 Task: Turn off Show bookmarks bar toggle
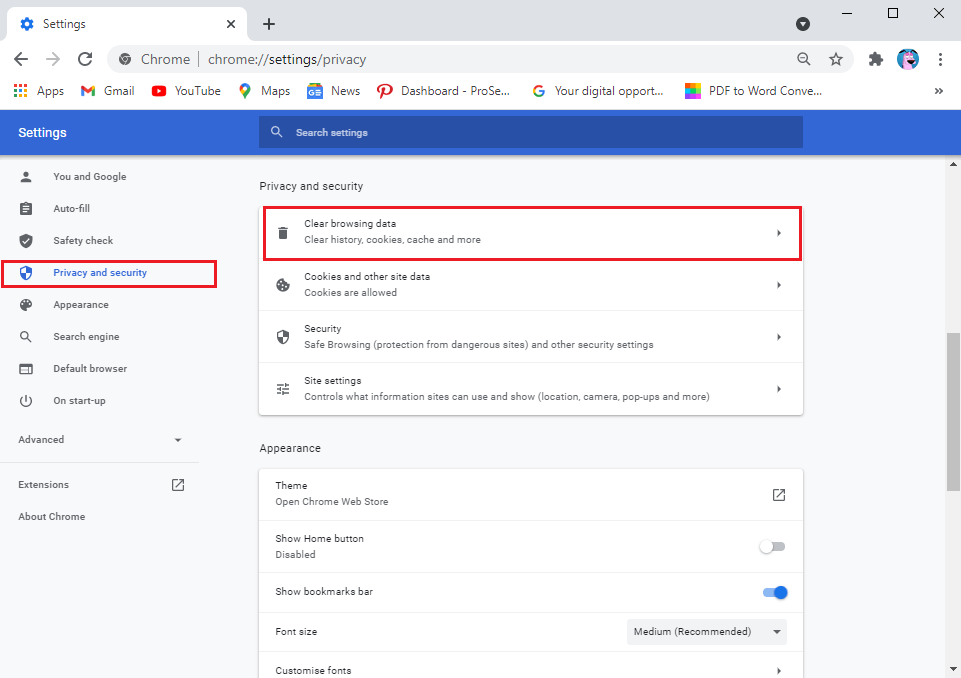click(x=775, y=592)
